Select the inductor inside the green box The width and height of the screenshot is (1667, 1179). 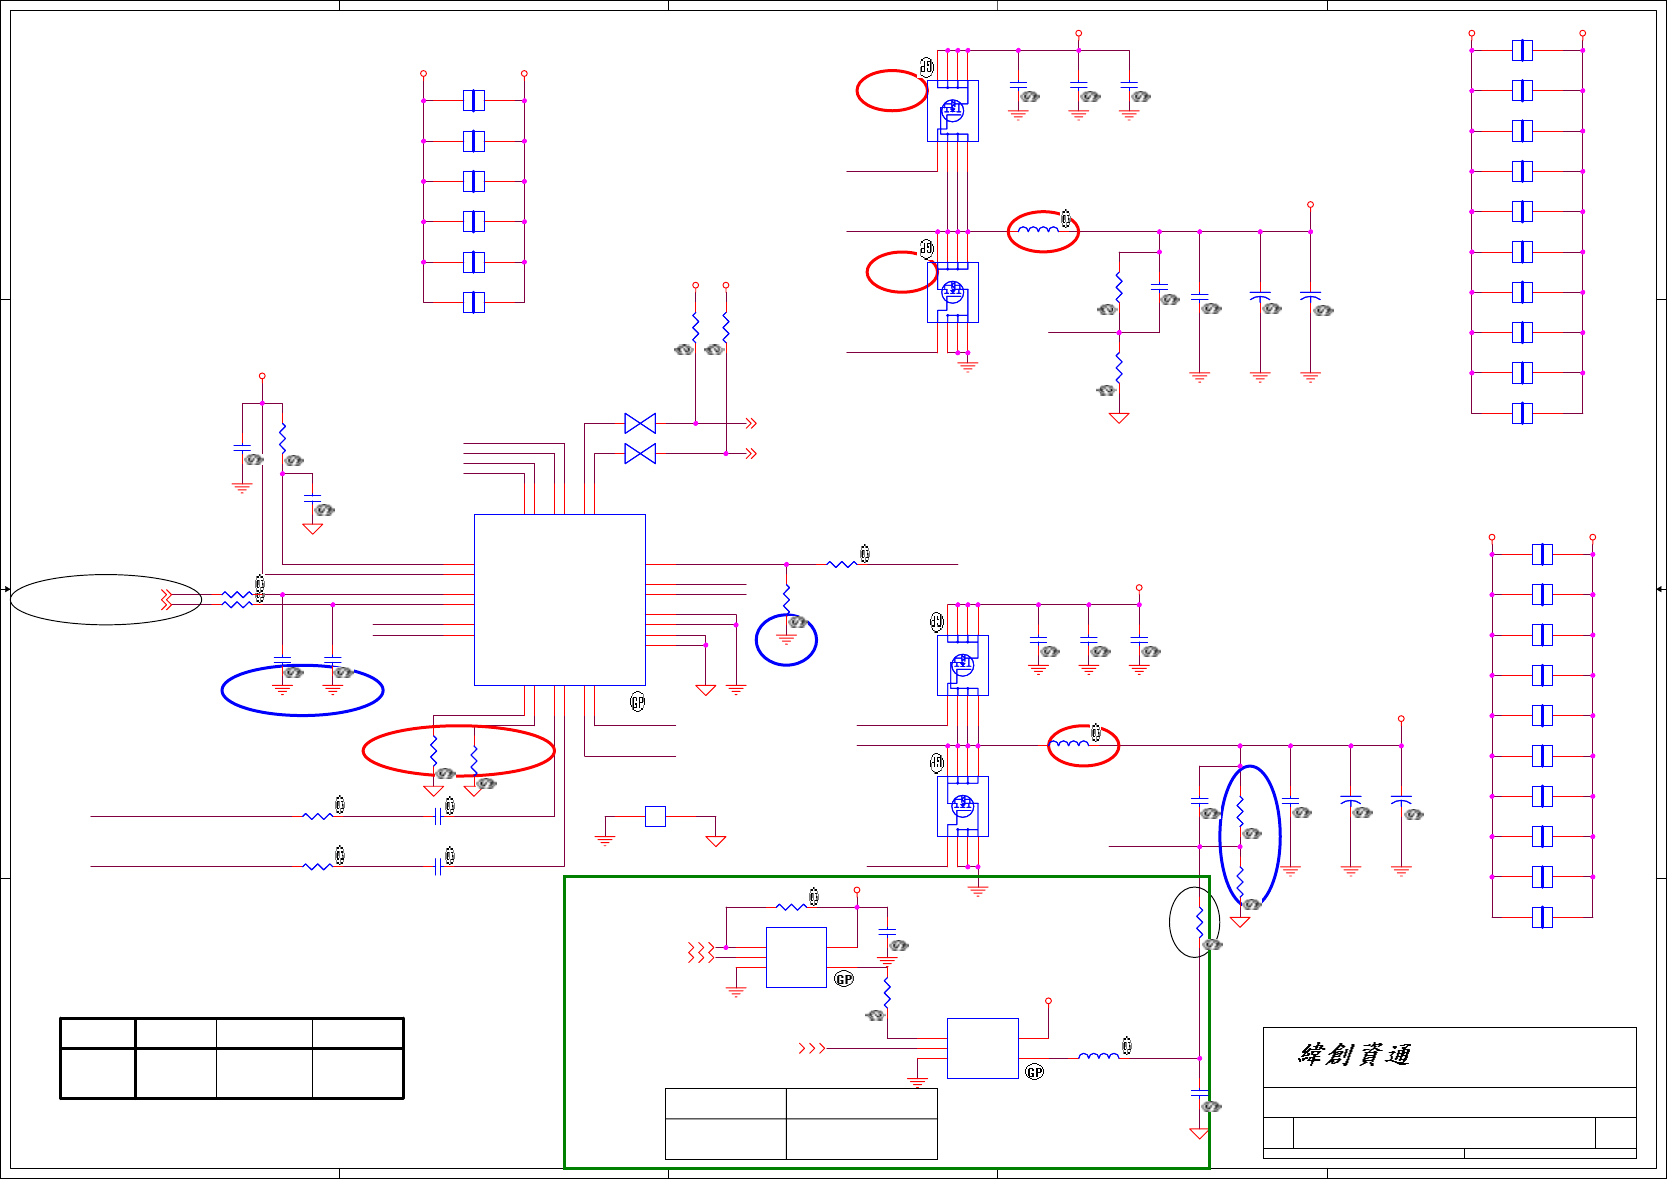click(x=1098, y=1056)
